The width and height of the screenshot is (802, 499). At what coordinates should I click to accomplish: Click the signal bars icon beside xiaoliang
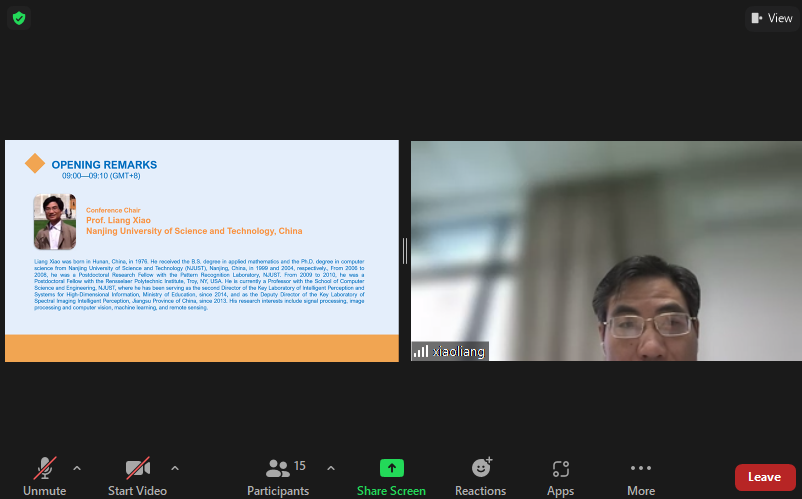tap(421, 351)
